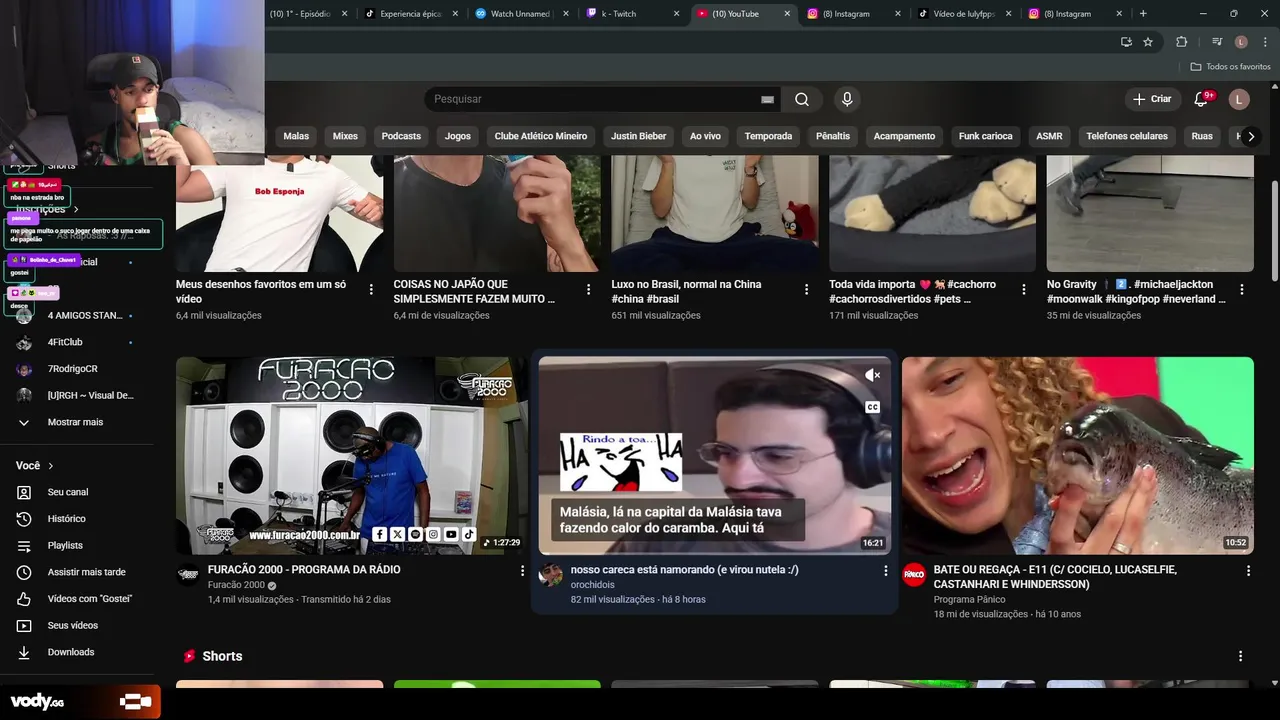The image size is (1280, 720).
Task: Open options for Toda vida importa short
Action: pos(1023,289)
